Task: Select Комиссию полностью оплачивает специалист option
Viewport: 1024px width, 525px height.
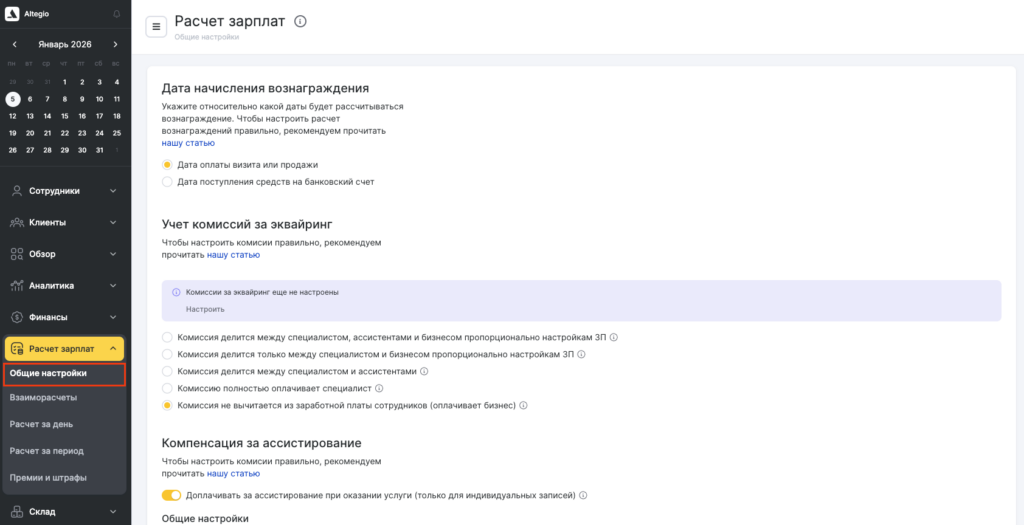Action: click(167, 388)
